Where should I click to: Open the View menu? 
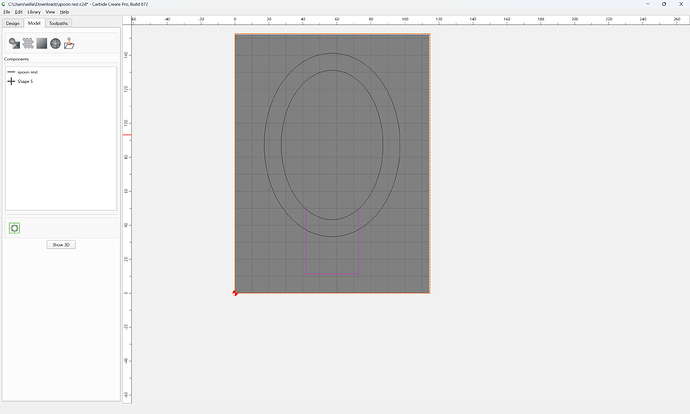point(50,12)
